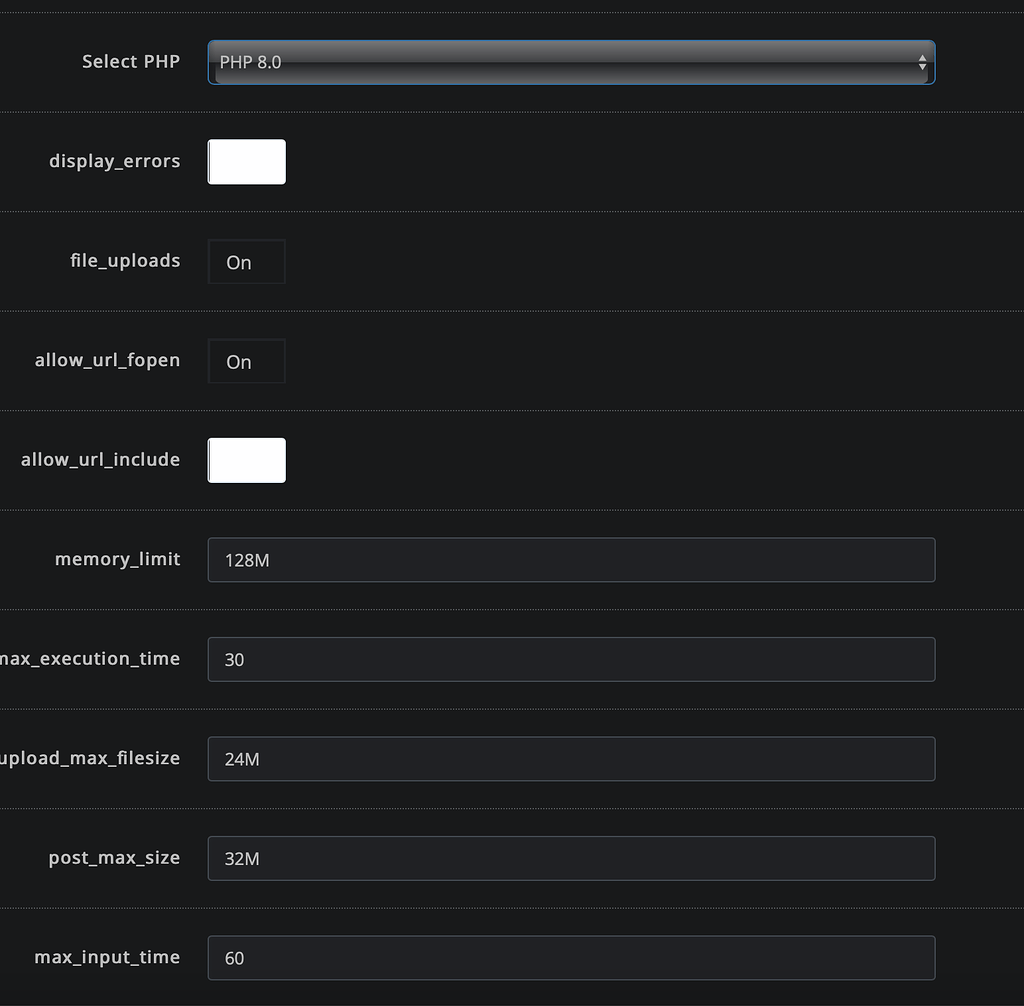Edit the max_execution_time value
Screen dimensions: 1024x1006
570,659
